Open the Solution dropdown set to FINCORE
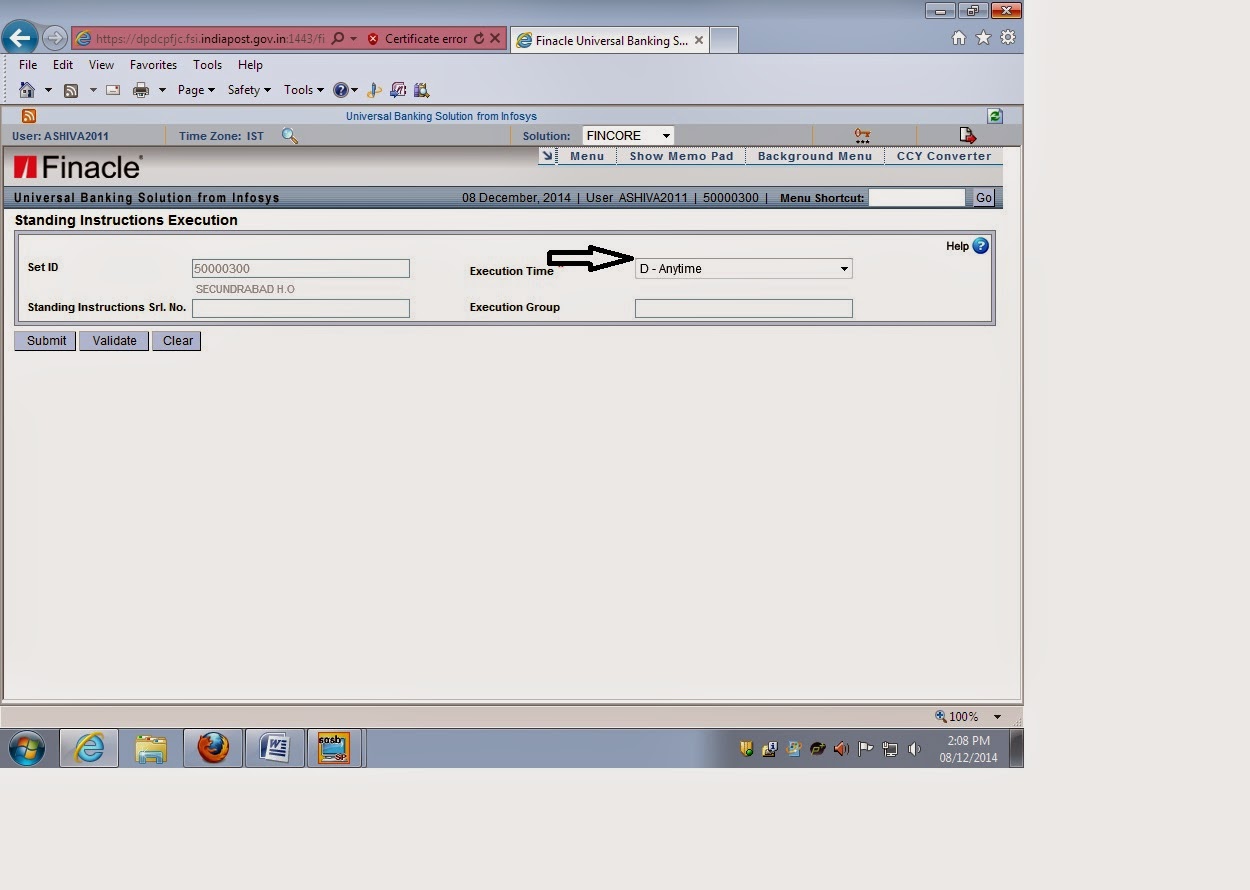This screenshot has width=1250, height=890. coord(664,135)
